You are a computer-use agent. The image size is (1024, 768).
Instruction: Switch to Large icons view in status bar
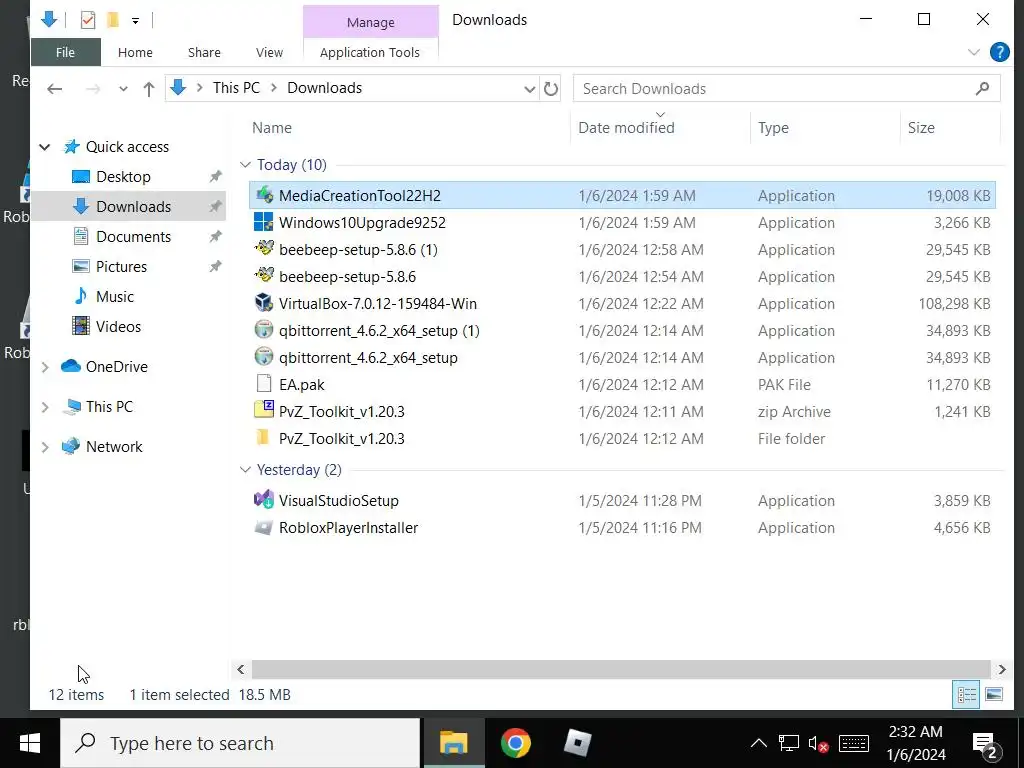(994, 694)
